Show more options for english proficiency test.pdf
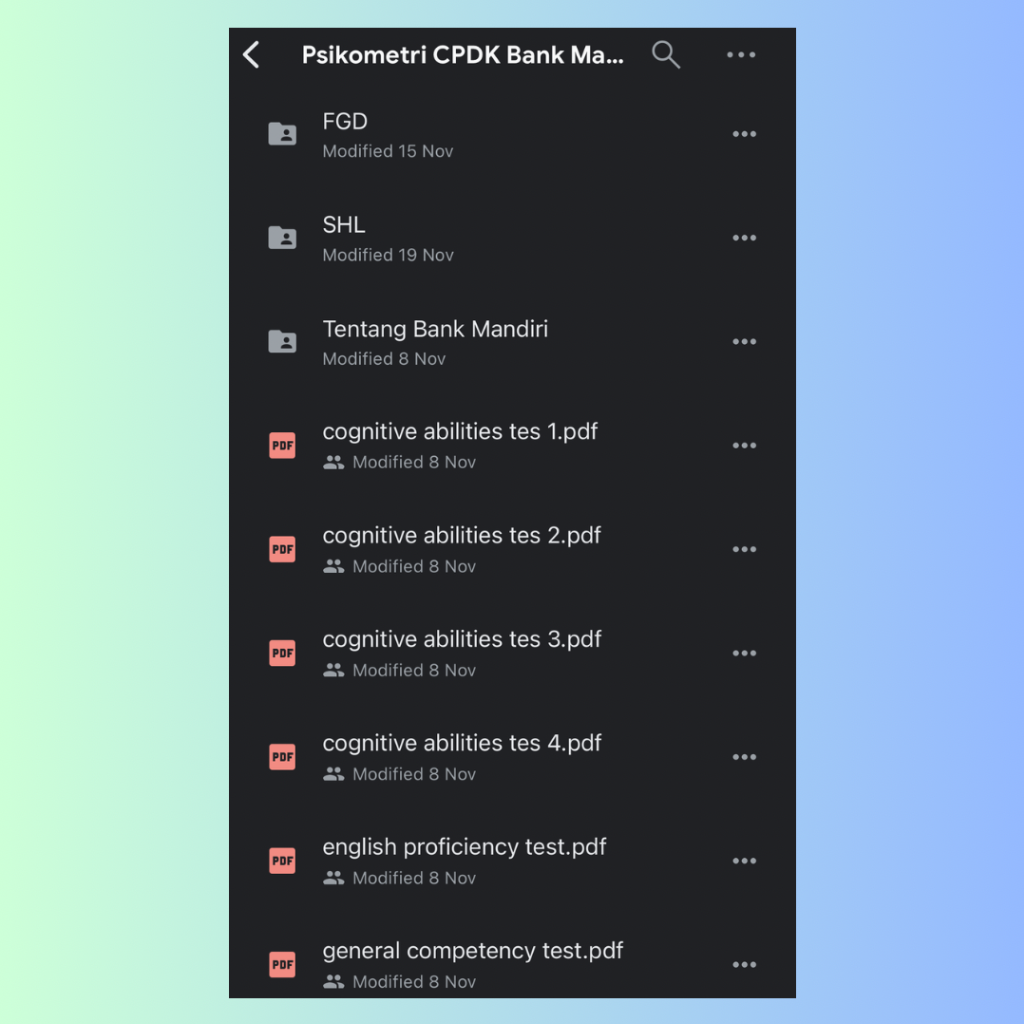 click(744, 861)
